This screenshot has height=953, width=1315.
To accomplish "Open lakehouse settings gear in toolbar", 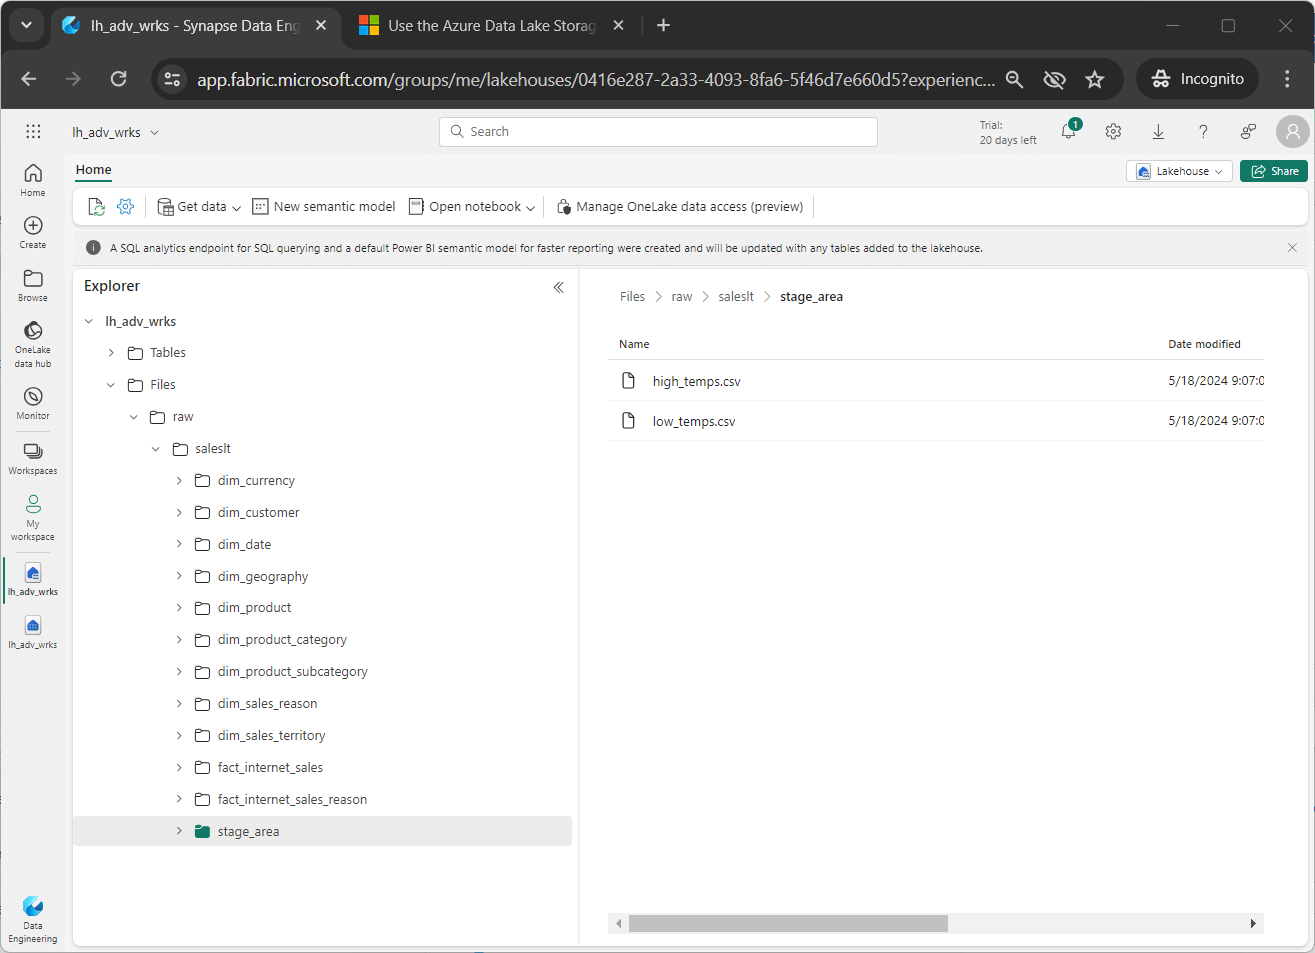I will pos(126,206).
